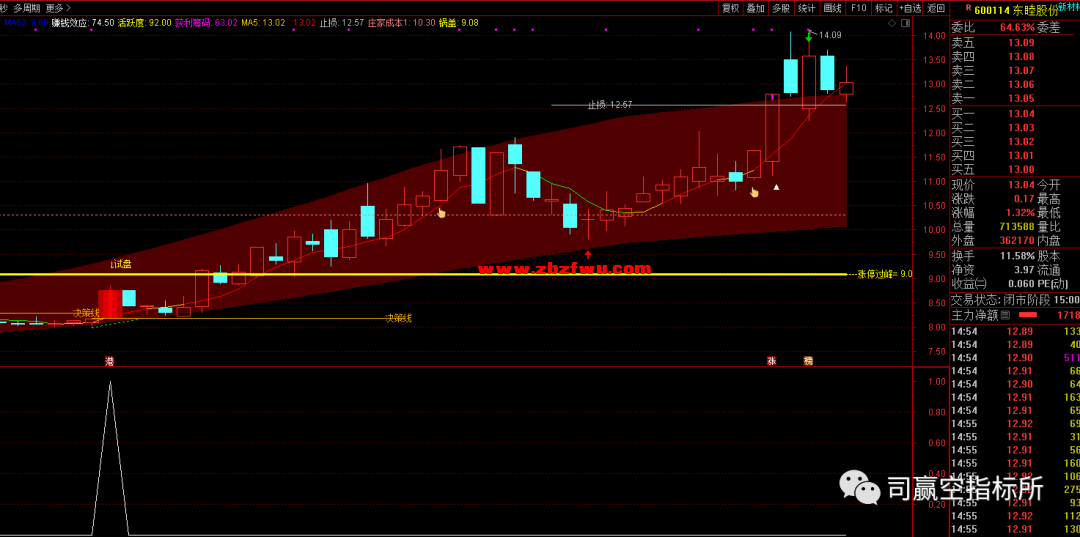1080x537 pixels.
Task: Click the 叠加 overlay button
Action: click(x=756, y=8)
